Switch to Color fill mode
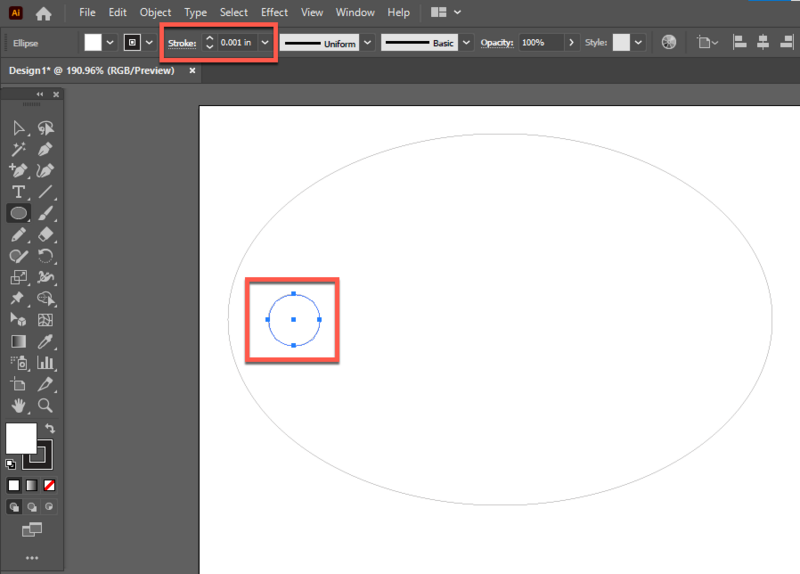800x574 pixels. pyautogui.click(x=14, y=485)
